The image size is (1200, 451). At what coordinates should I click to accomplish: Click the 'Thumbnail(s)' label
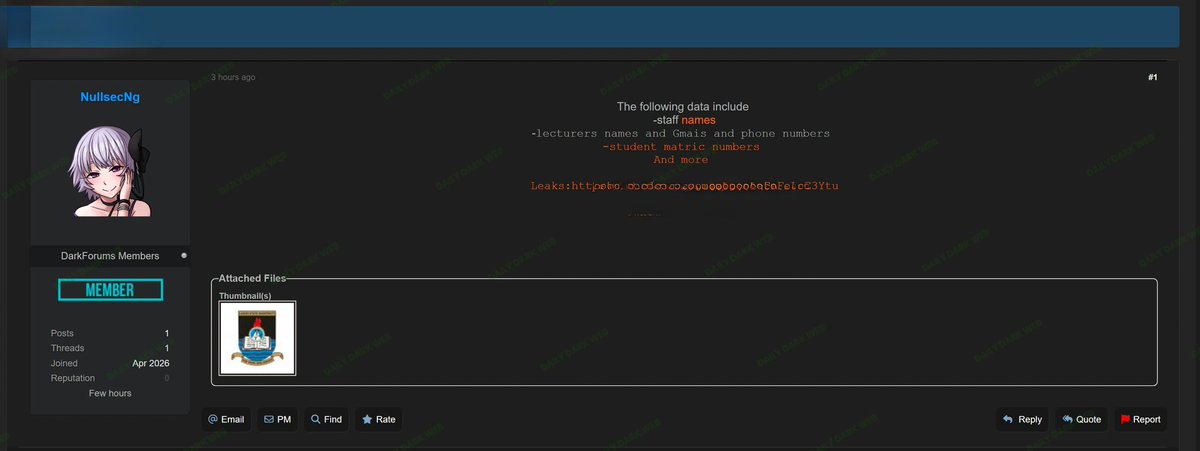tap(245, 296)
